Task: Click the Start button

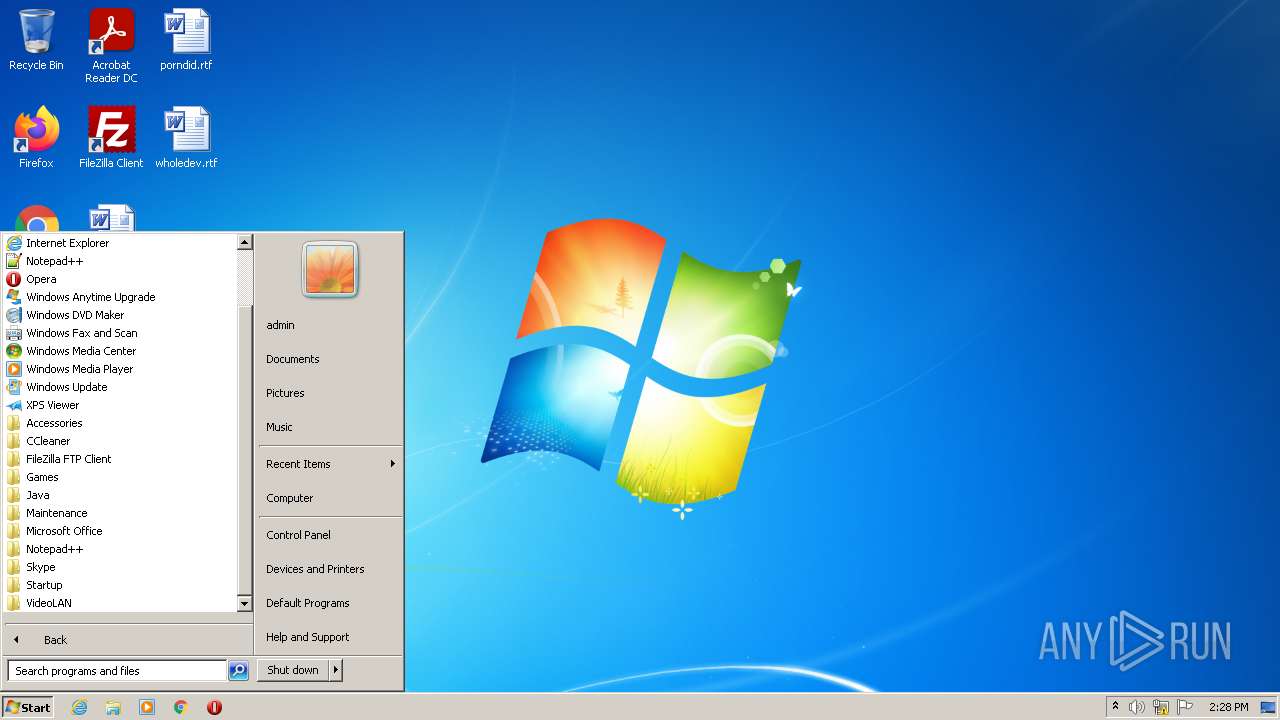Action: pyautogui.click(x=28, y=707)
